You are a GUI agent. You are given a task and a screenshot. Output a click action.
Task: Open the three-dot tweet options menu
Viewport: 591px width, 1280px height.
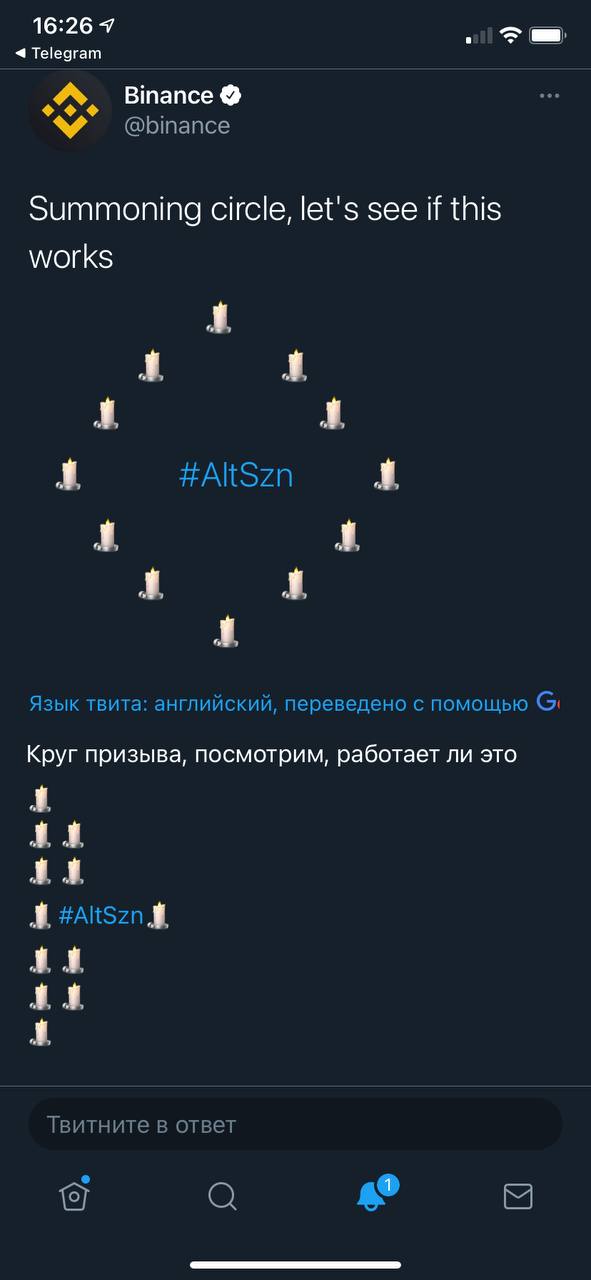coord(549,96)
